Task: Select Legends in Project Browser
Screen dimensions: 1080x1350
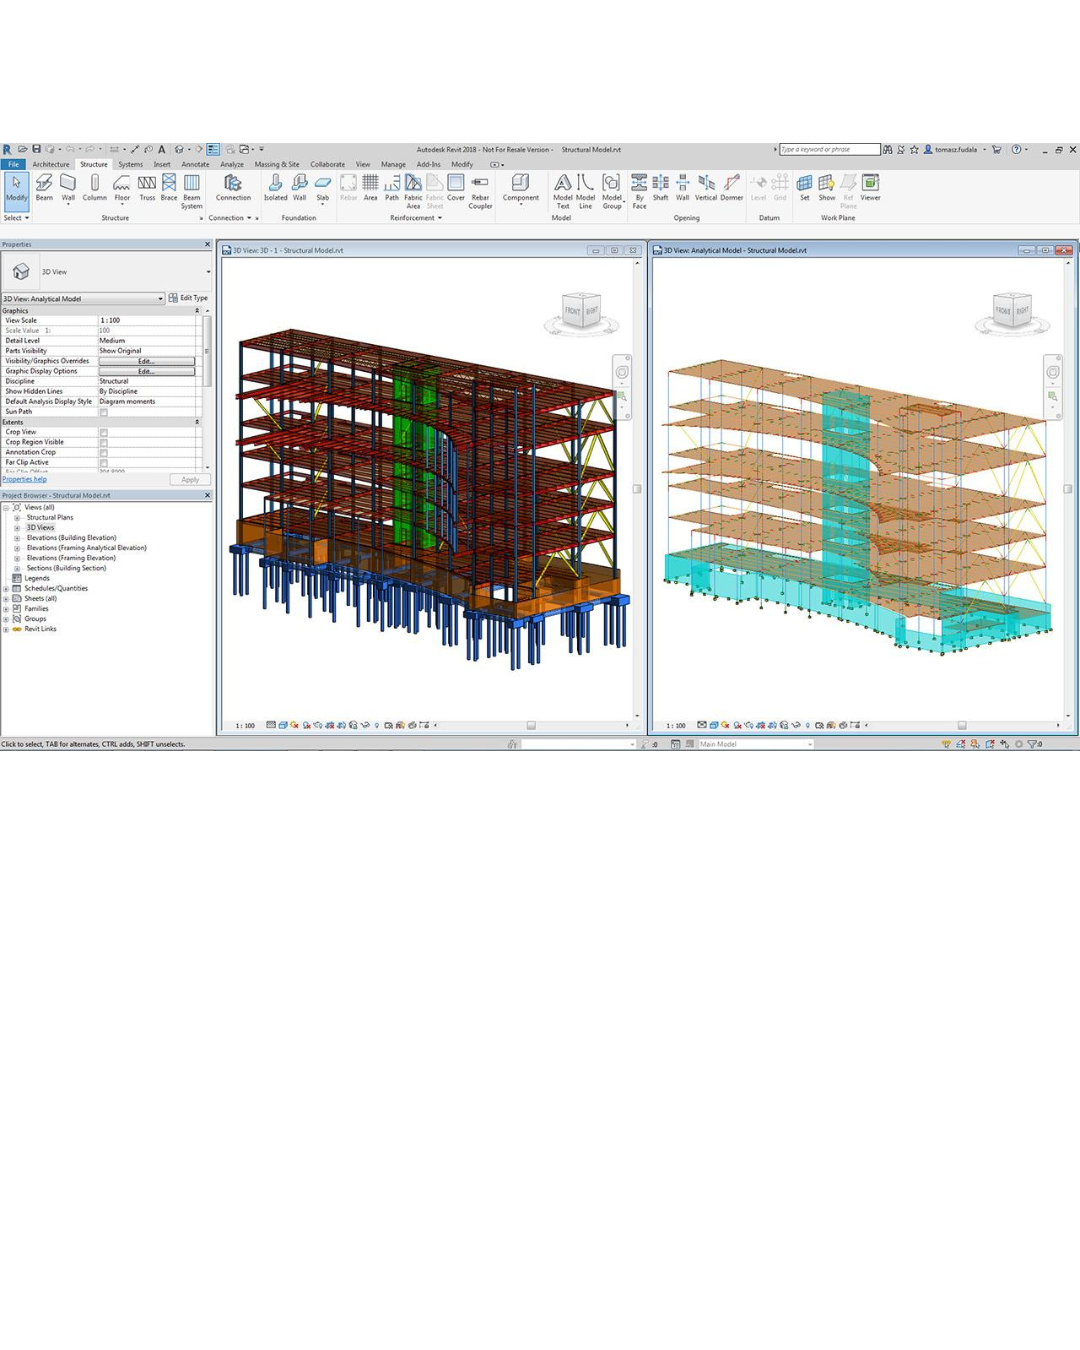Action: coord(37,578)
